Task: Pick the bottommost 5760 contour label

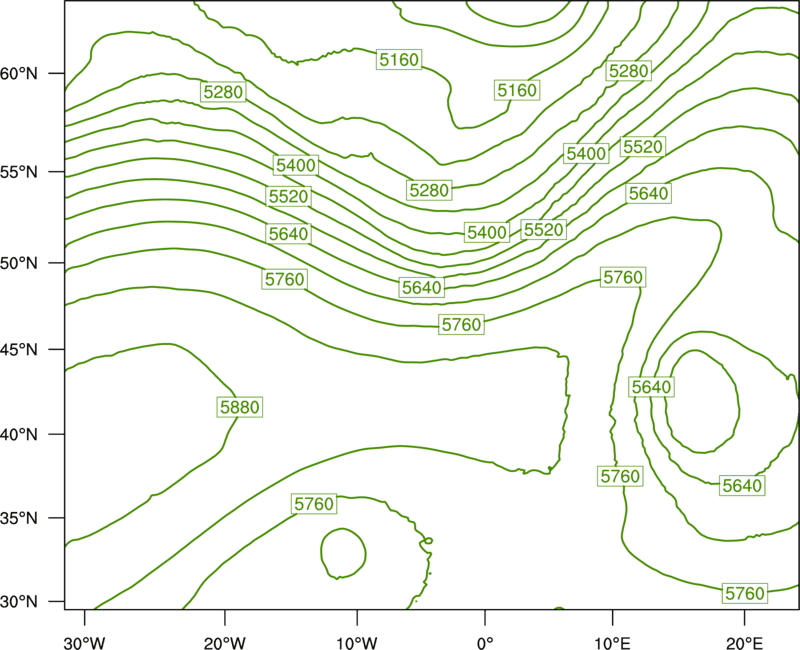Action: point(745,593)
